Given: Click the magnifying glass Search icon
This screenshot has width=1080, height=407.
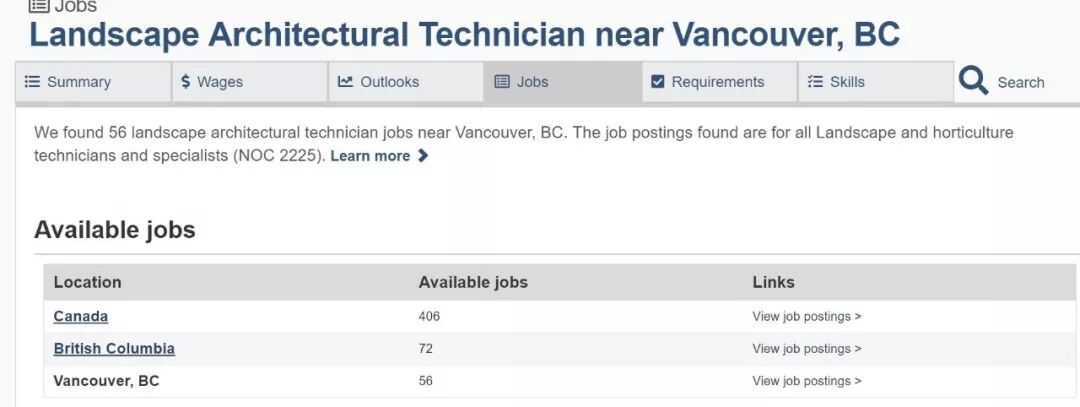Looking at the screenshot, I should coord(973,81).
